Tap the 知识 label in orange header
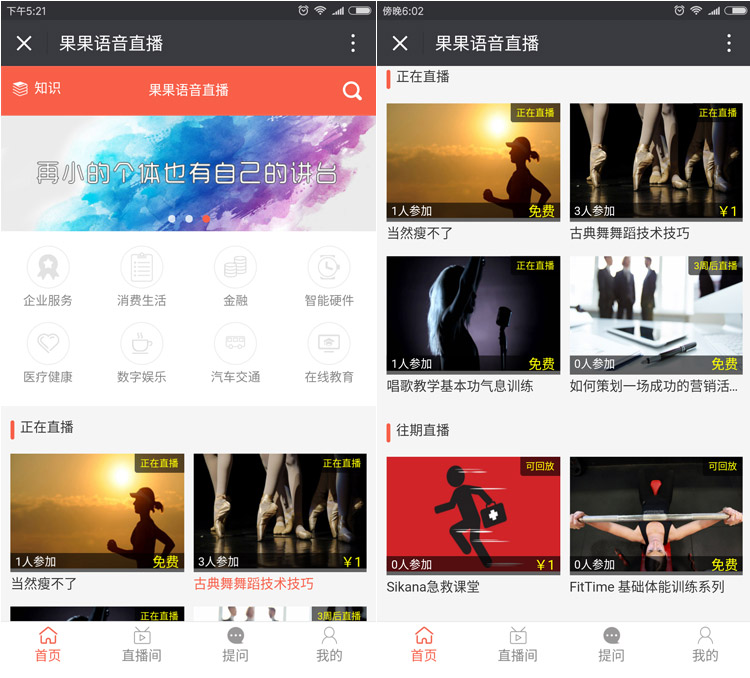The height and width of the screenshot is (678, 750). click(47, 88)
